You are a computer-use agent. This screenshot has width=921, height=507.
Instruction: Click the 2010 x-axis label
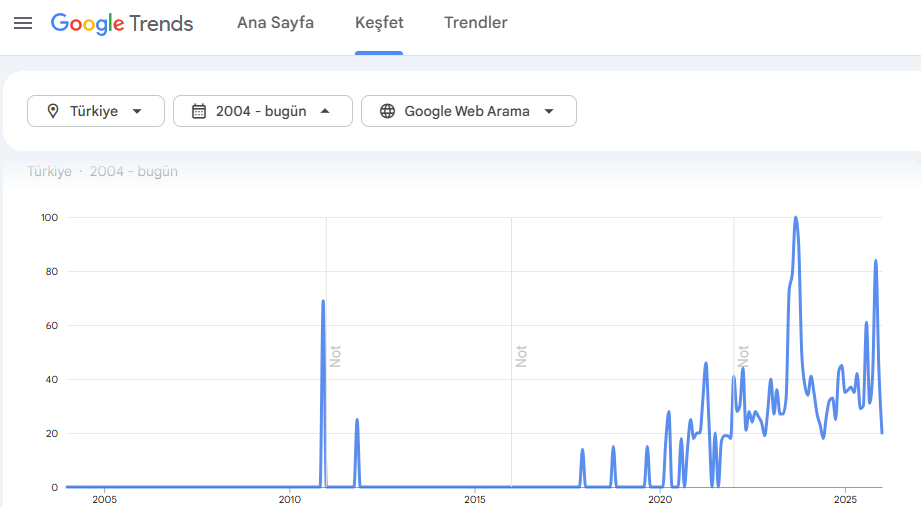pos(290,499)
